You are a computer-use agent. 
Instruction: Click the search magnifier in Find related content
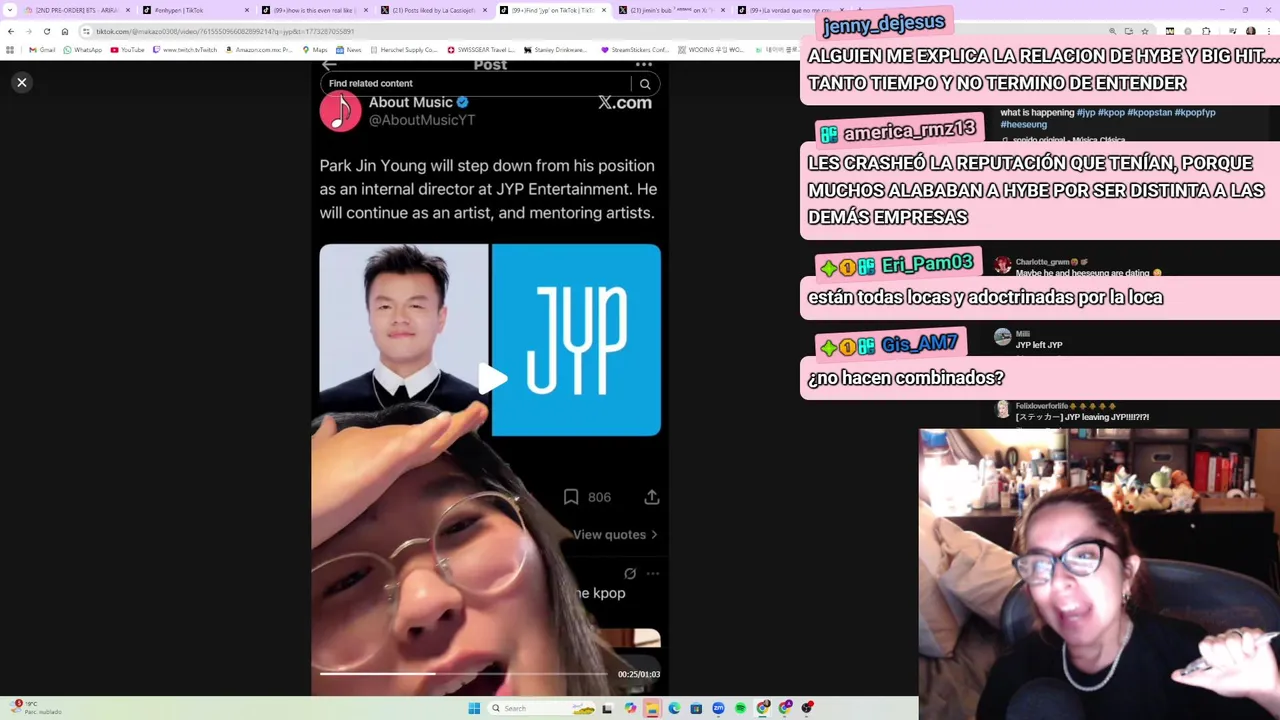tap(645, 84)
